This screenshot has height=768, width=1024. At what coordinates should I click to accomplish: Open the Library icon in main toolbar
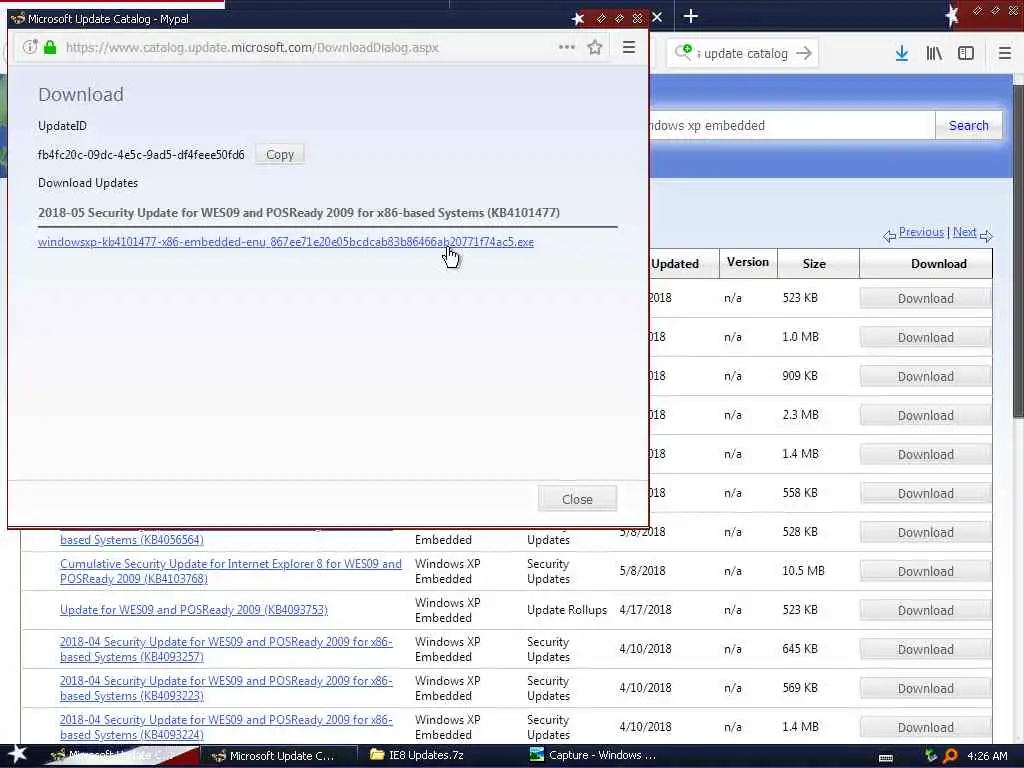pos(934,53)
